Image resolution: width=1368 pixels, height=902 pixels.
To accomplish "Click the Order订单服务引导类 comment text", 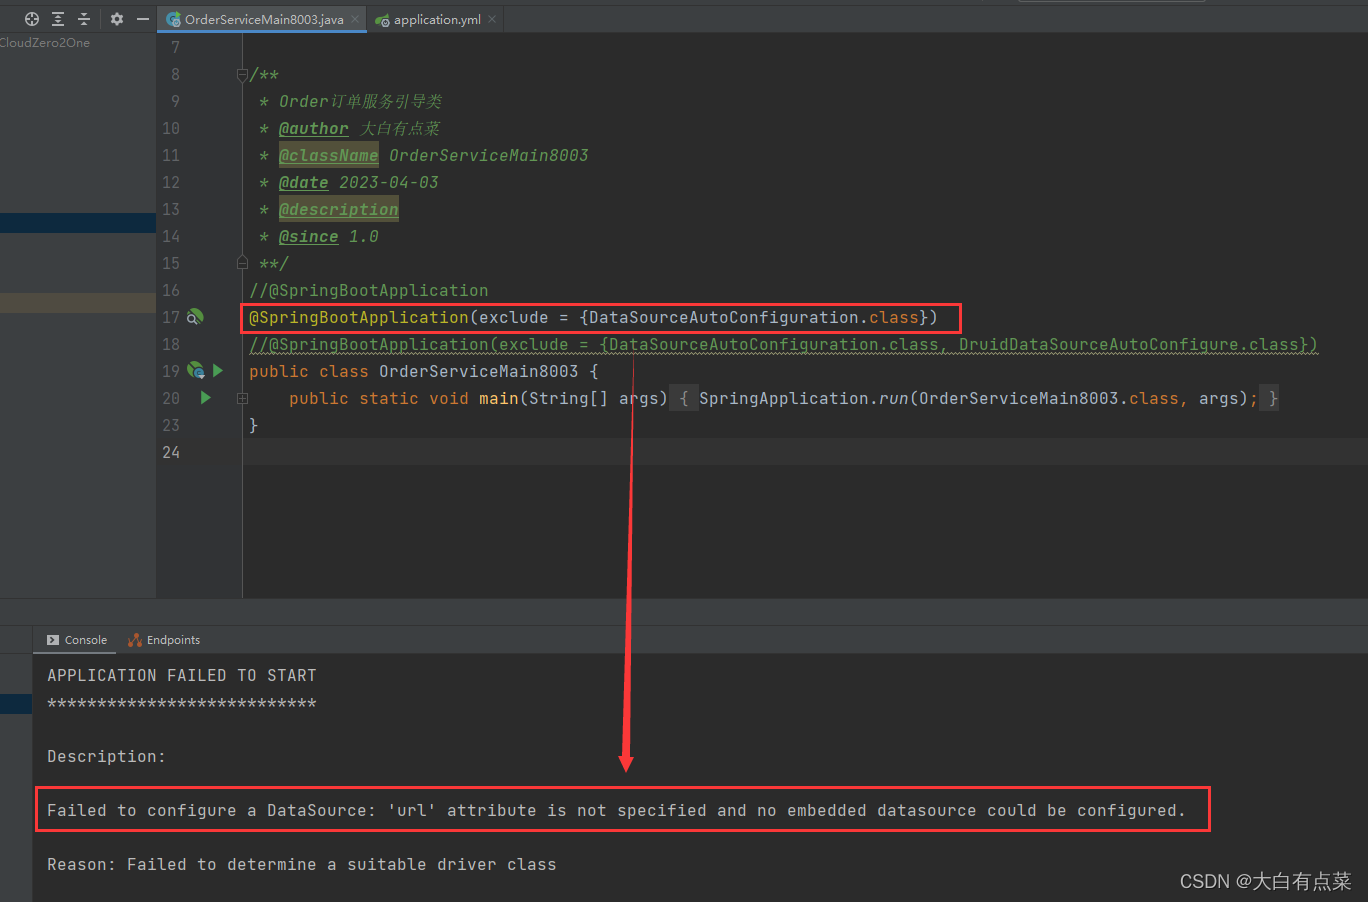I will point(361,101).
